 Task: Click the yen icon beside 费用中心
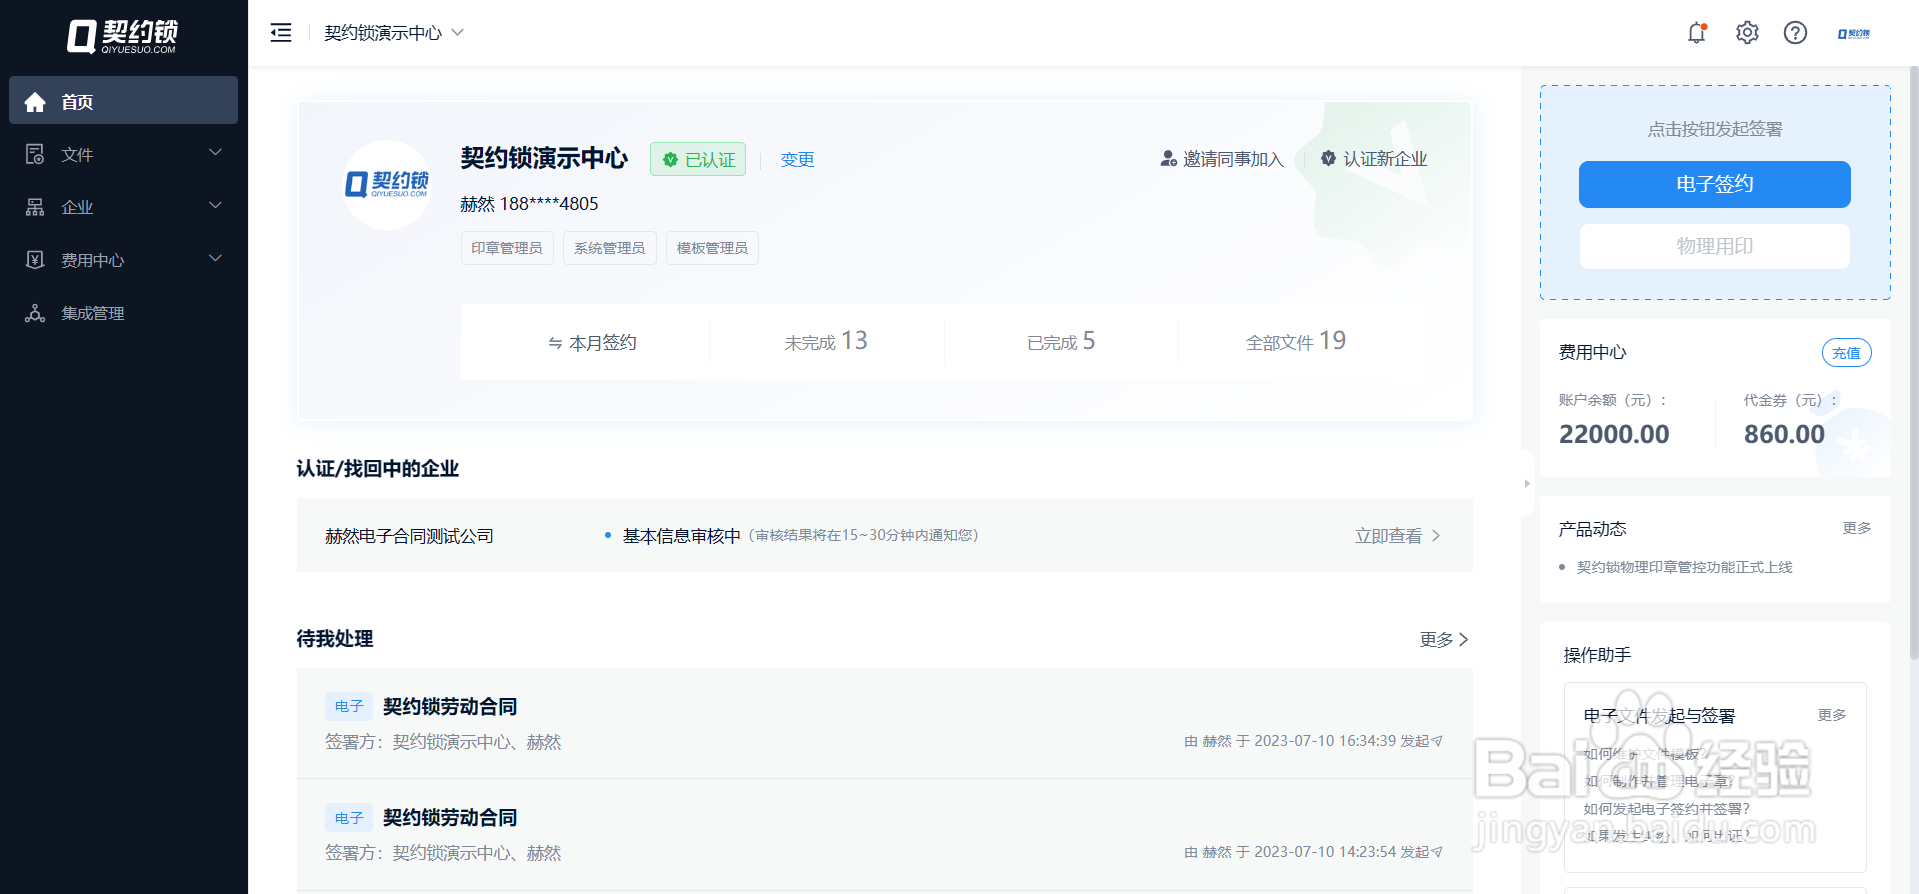point(35,260)
